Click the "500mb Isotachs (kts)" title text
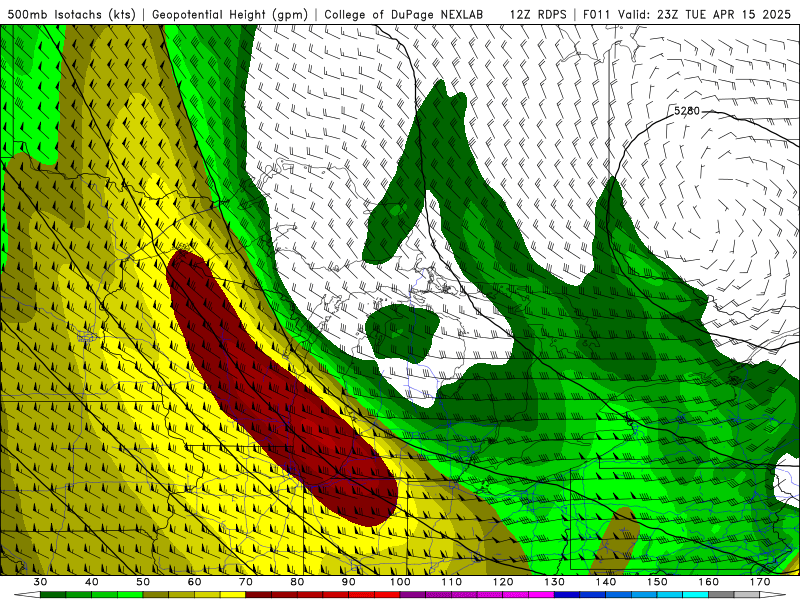This screenshot has width=800, height=600. [71, 14]
